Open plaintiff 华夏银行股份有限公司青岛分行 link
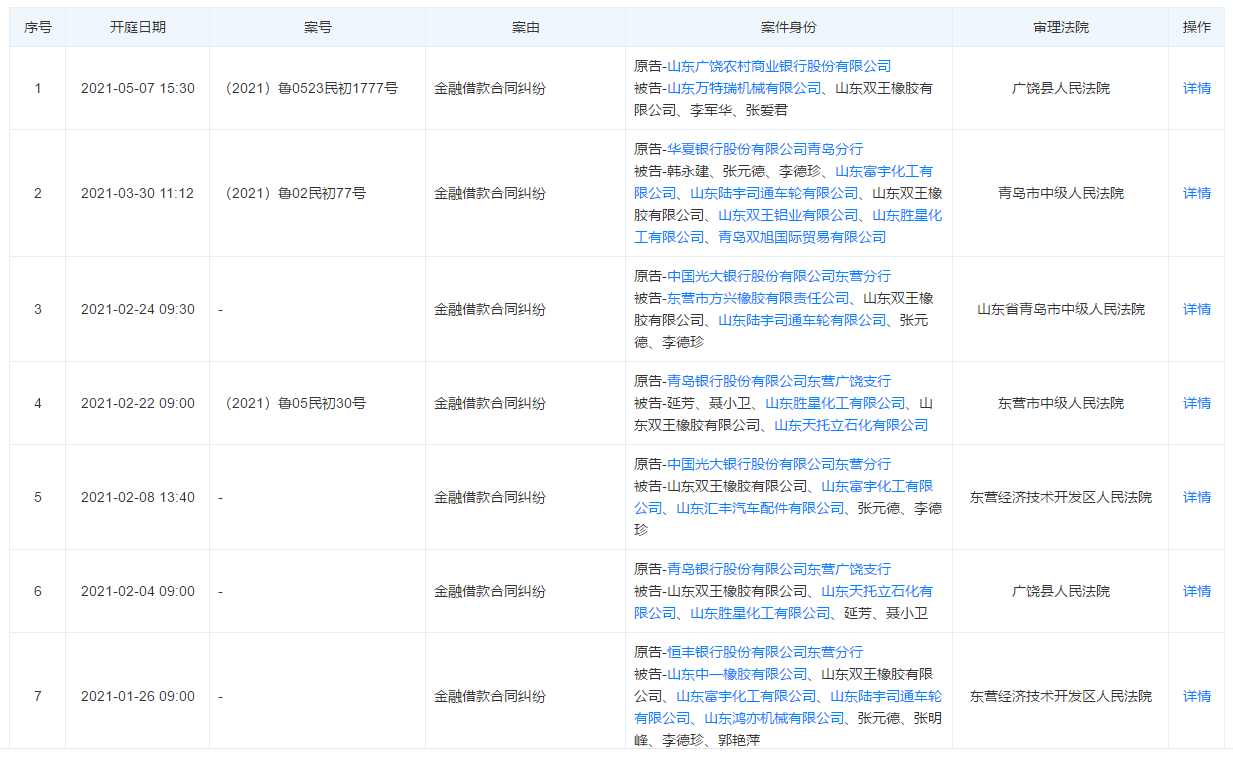The width and height of the screenshot is (1233, 759). (765, 149)
